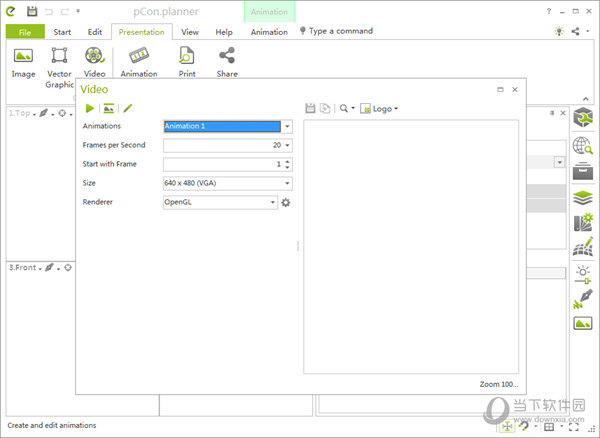Open renderer settings gear icon
The height and width of the screenshot is (438, 600).
pos(285,202)
